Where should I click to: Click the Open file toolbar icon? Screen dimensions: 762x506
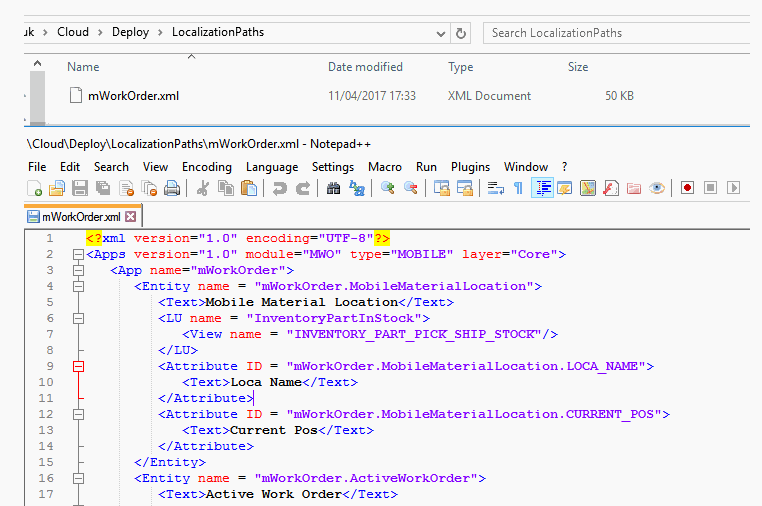57,188
